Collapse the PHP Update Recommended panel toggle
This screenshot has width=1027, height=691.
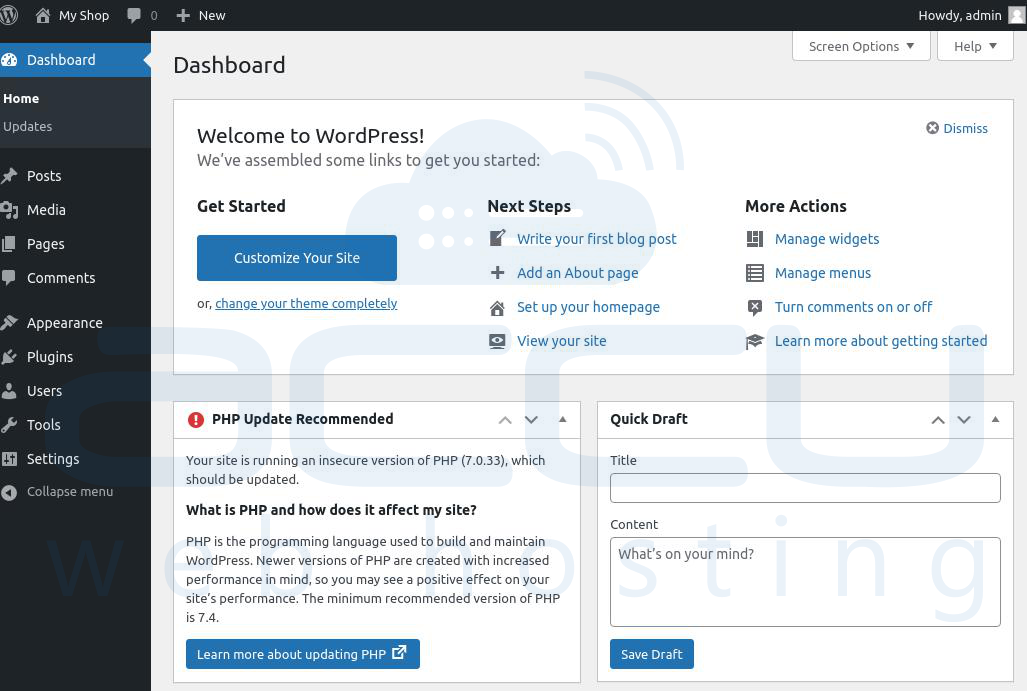click(563, 419)
